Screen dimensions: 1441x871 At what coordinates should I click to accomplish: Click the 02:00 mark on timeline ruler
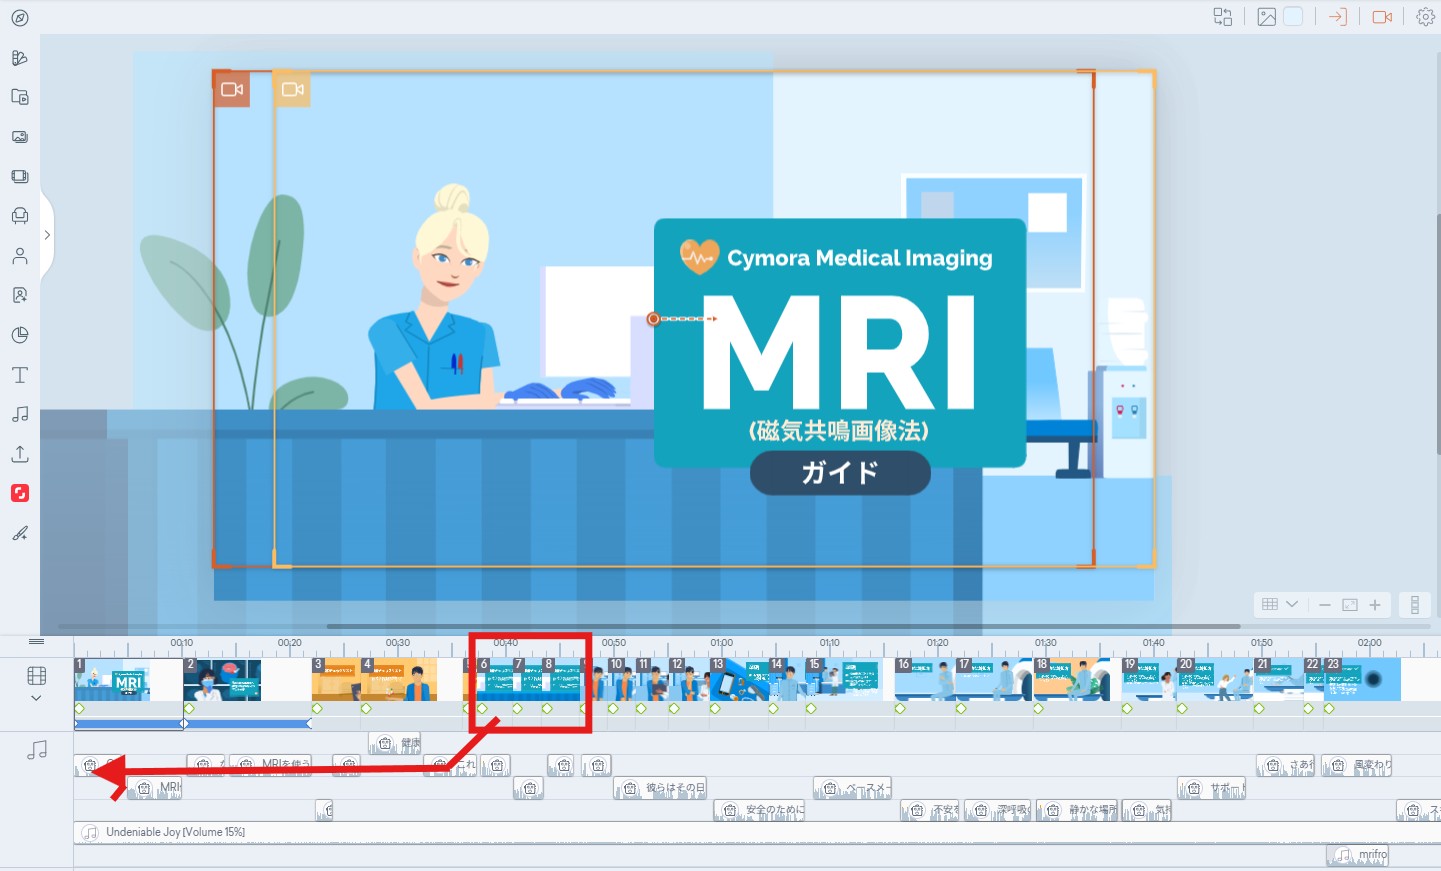click(1370, 643)
